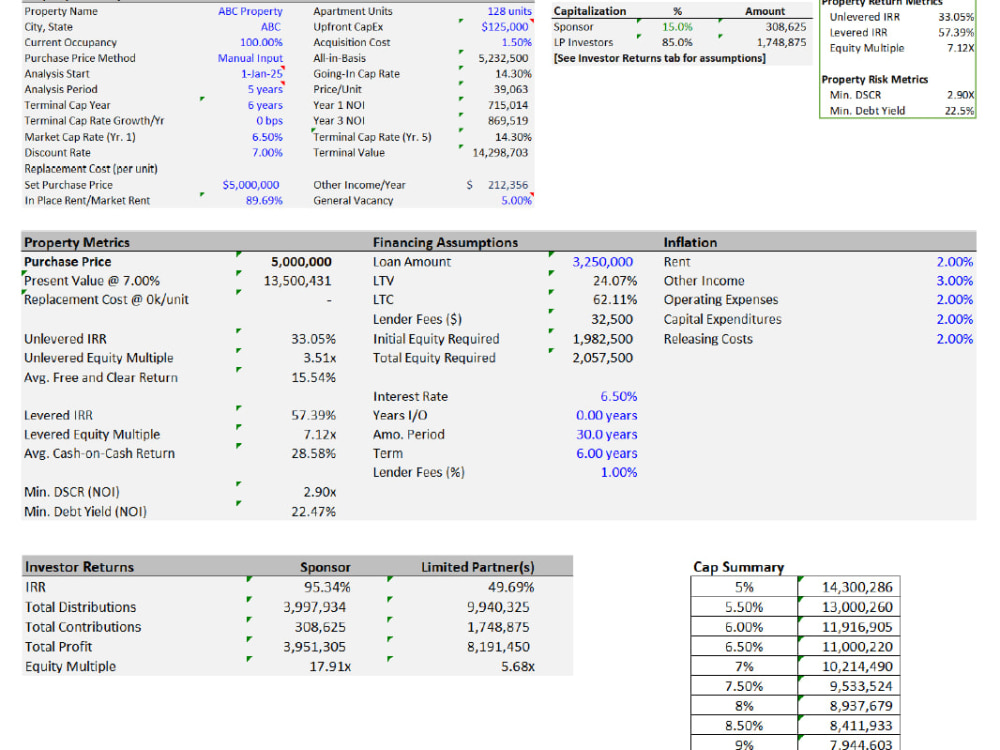Select the Rent inflation value 2.00%
The image size is (1000, 750).
955,262
